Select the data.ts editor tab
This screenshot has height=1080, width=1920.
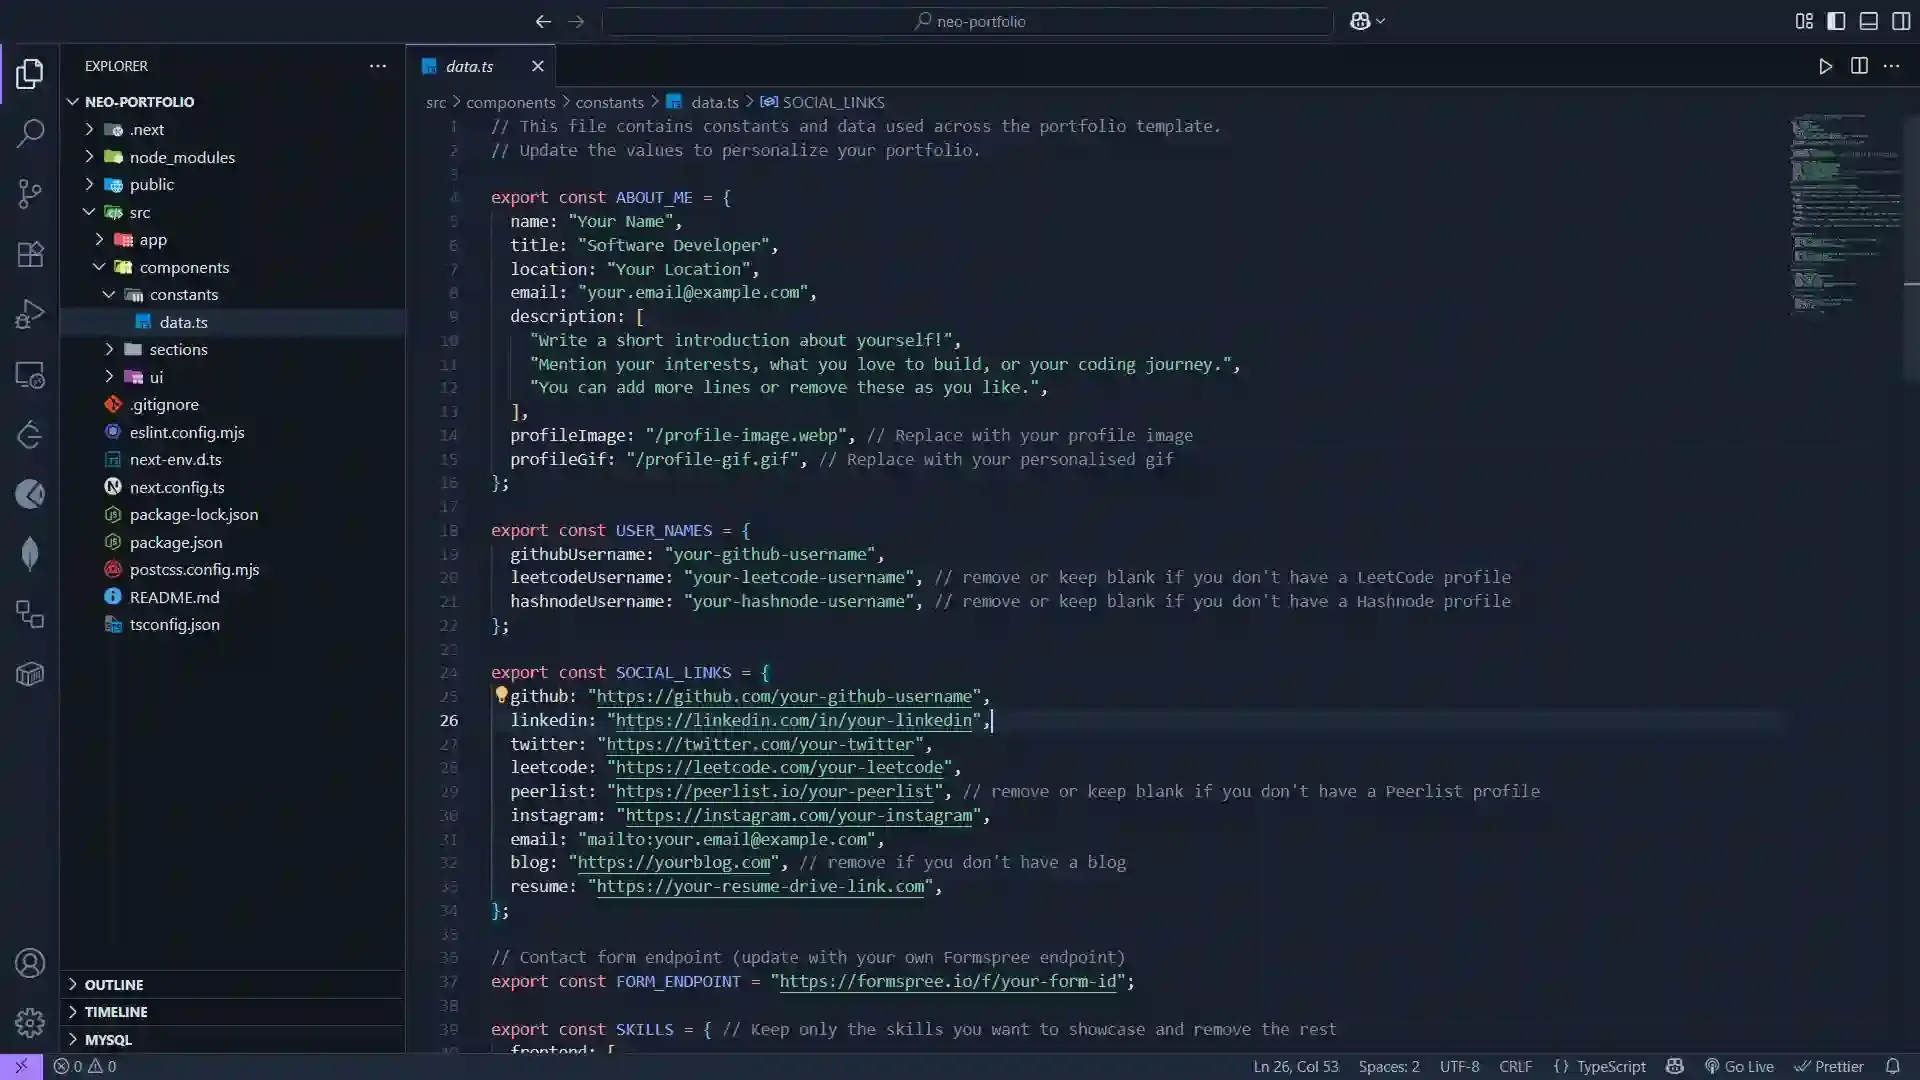click(x=470, y=66)
